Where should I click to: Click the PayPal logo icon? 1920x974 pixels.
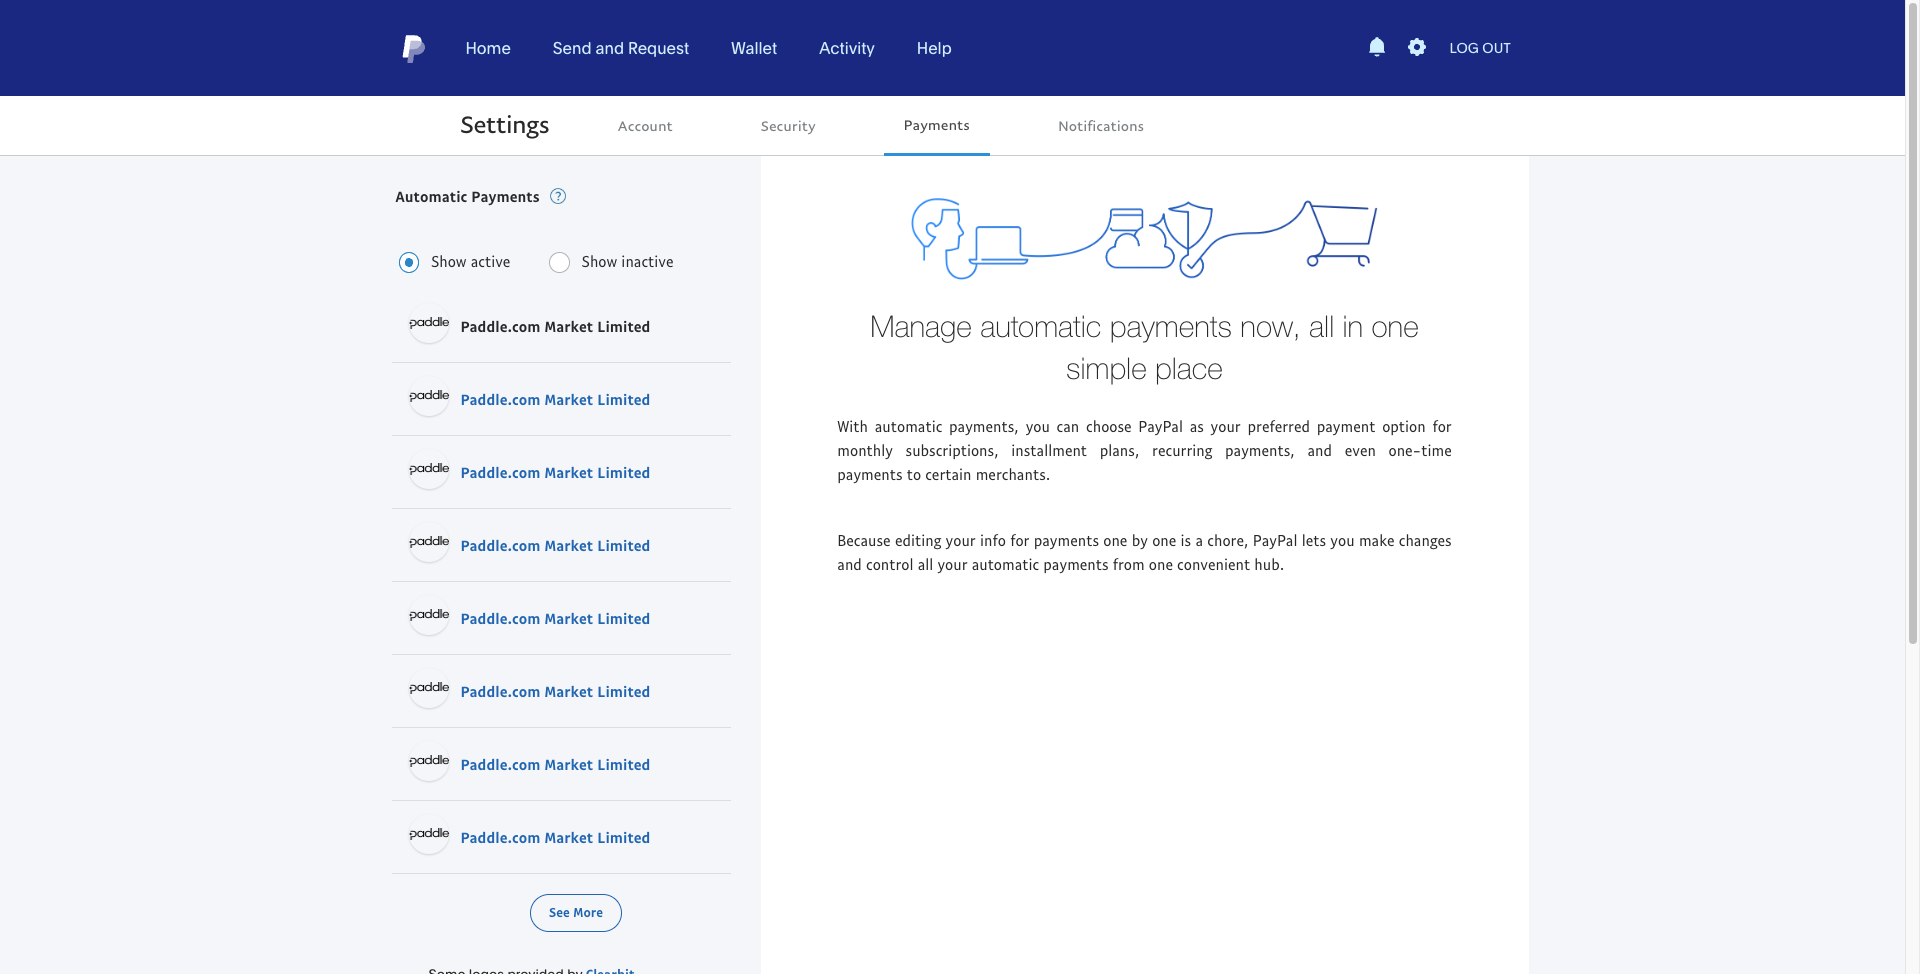click(413, 48)
